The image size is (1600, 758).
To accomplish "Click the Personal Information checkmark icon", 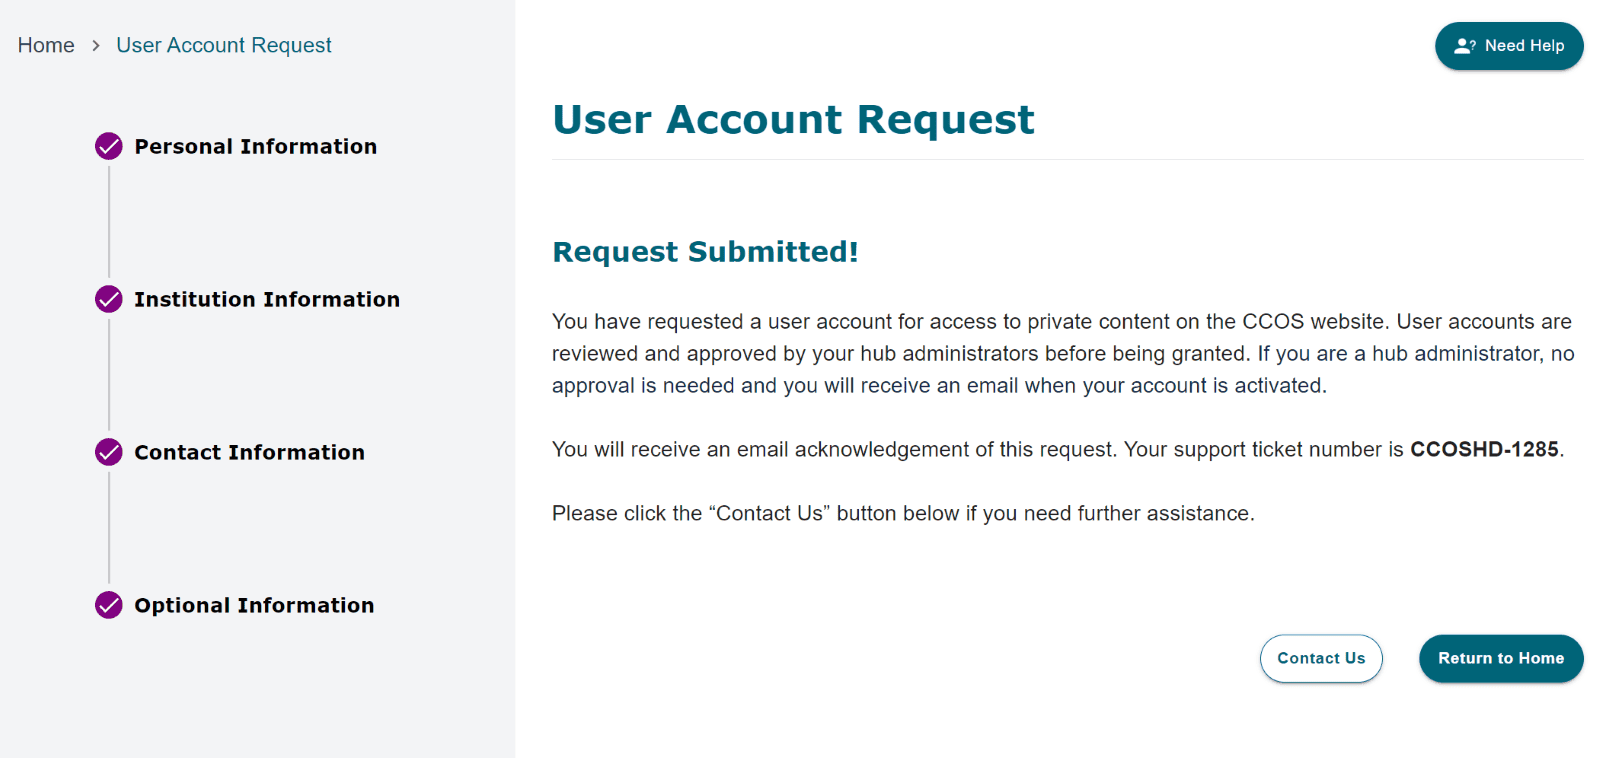I will click(x=109, y=146).
